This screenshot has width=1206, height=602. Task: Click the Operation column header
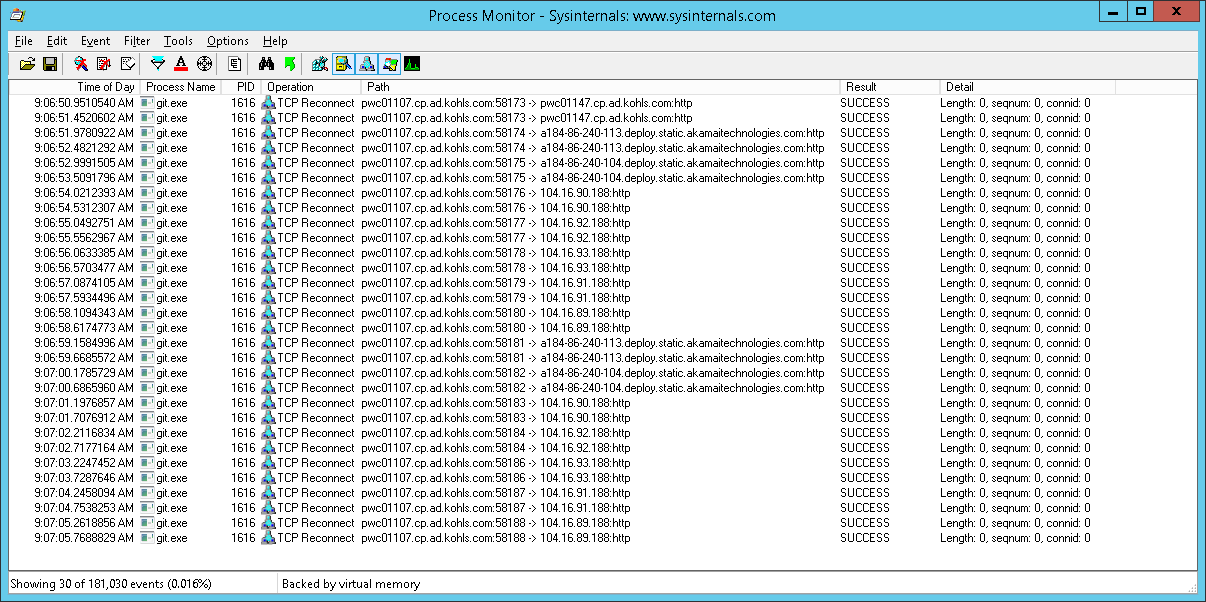tap(311, 87)
